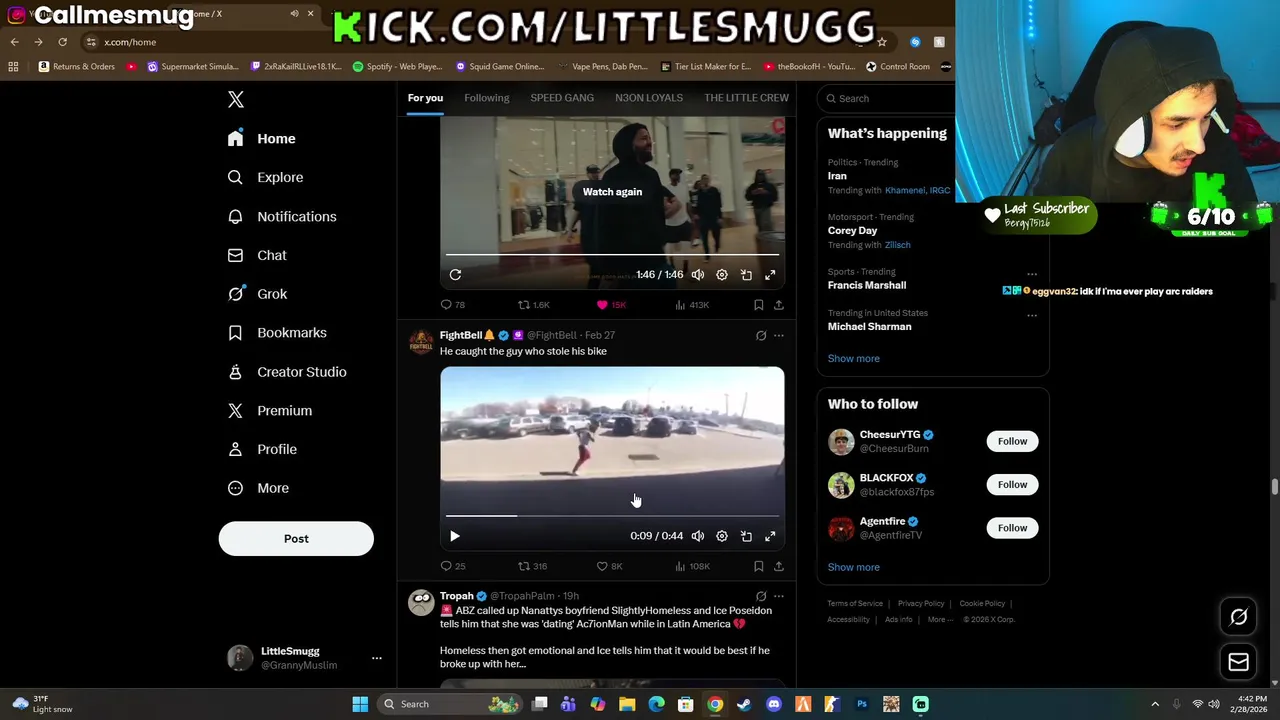Open LittleSmugg account options menu
Viewport: 1280px width, 720px height.
pyautogui.click(x=377, y=658)
